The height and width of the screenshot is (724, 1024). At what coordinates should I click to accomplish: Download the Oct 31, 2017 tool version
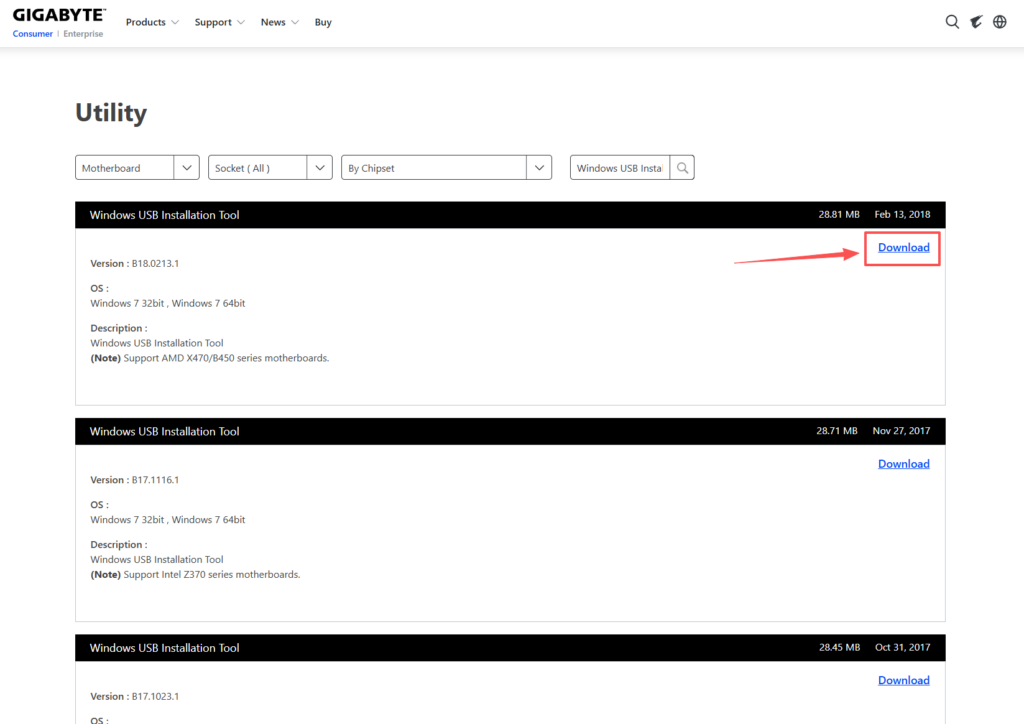tap(903, 681)
